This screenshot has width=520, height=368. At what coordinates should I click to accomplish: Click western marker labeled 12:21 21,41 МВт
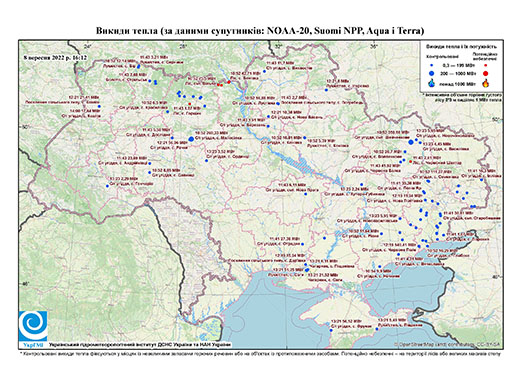tap(99, 106)
